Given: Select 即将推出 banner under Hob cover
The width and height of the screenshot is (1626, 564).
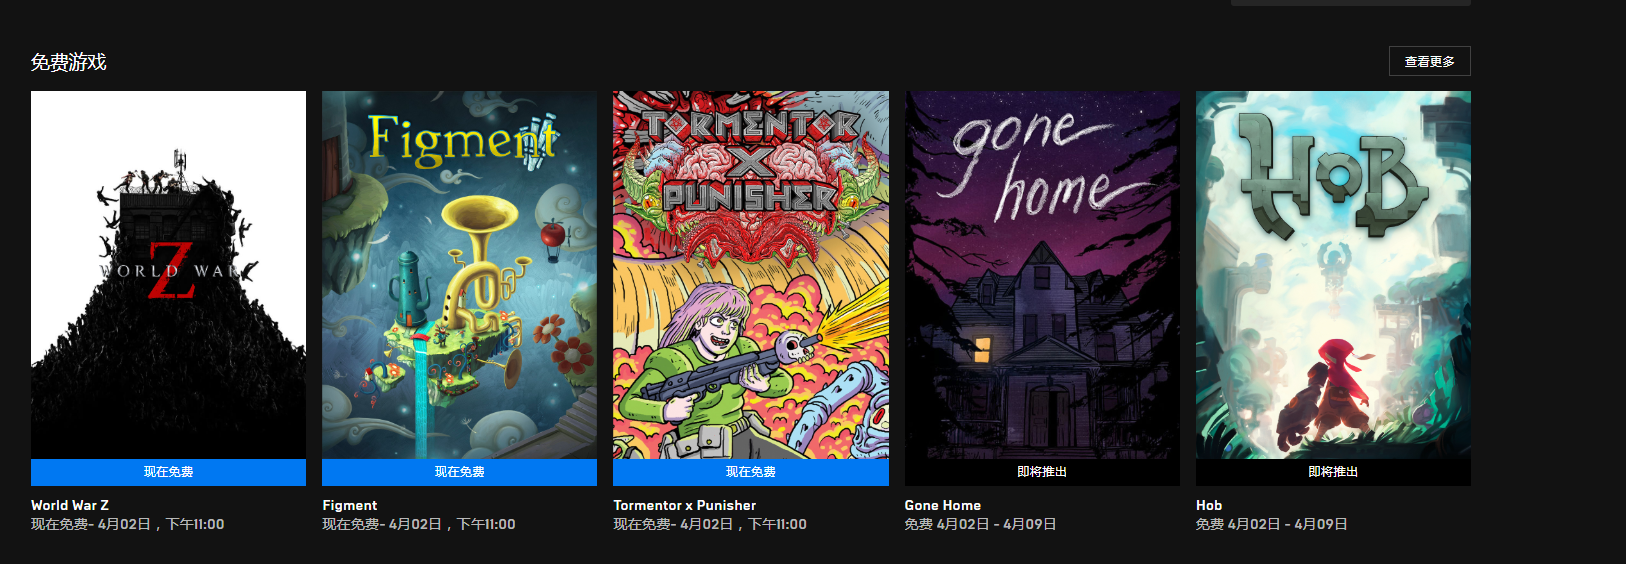Looking at the screenshot, I should point(1333,472).
